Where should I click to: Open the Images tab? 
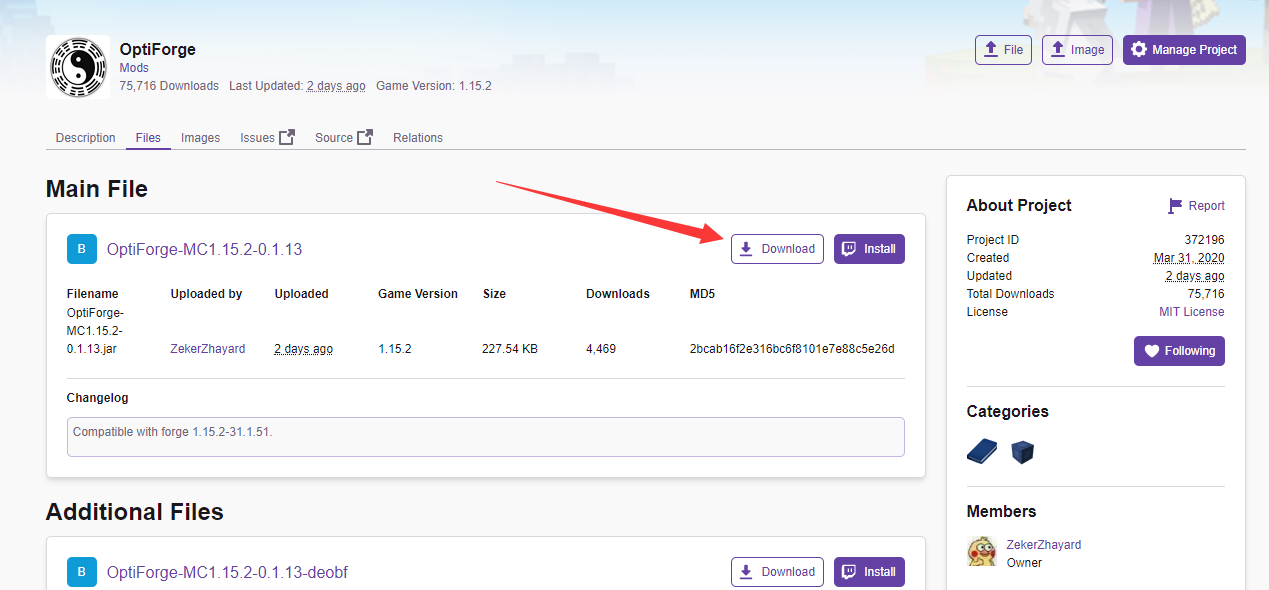tap(200, 138)
